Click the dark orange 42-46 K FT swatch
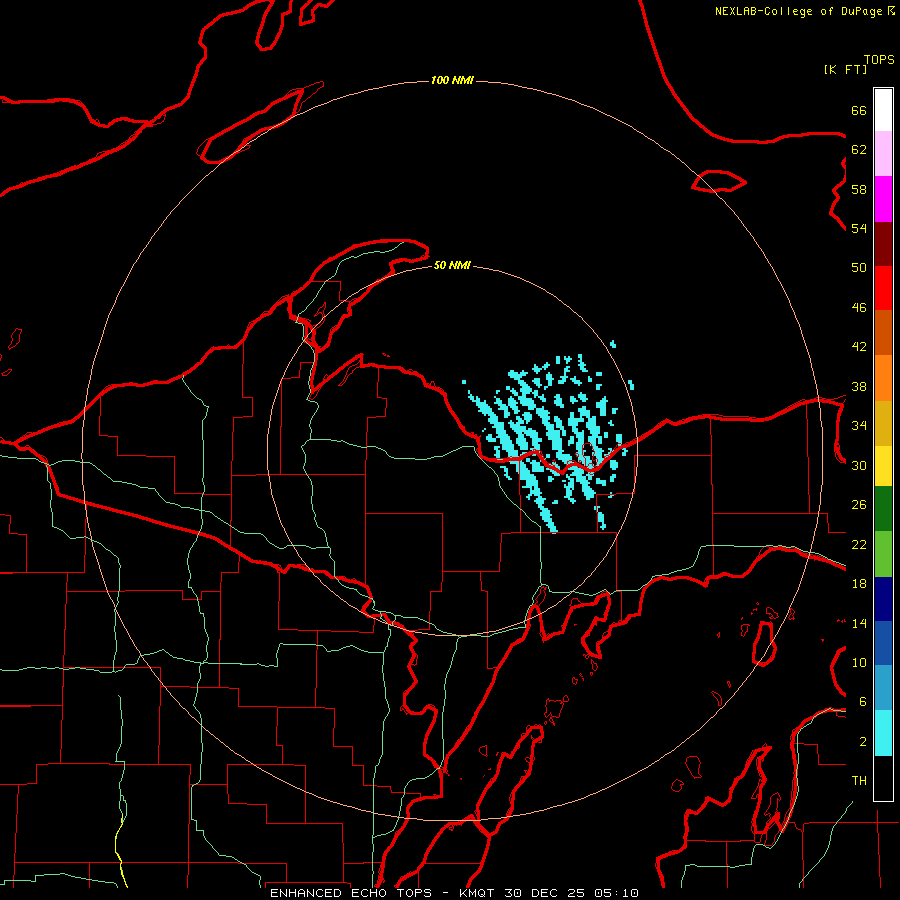This screenshot has width=900, height=900. tap(883, 333)
